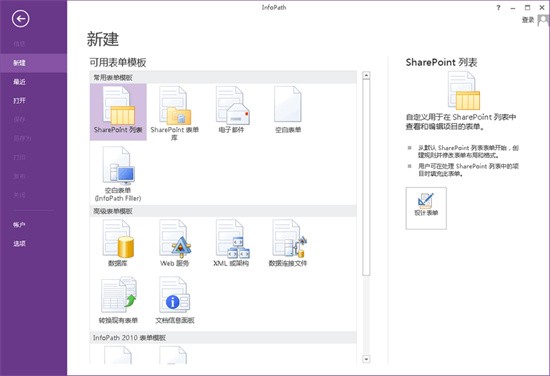Screen dimensions: 550x376
Task: Minimize the InfoPath window
Action: pyautogui.click(x=513, y=8)
